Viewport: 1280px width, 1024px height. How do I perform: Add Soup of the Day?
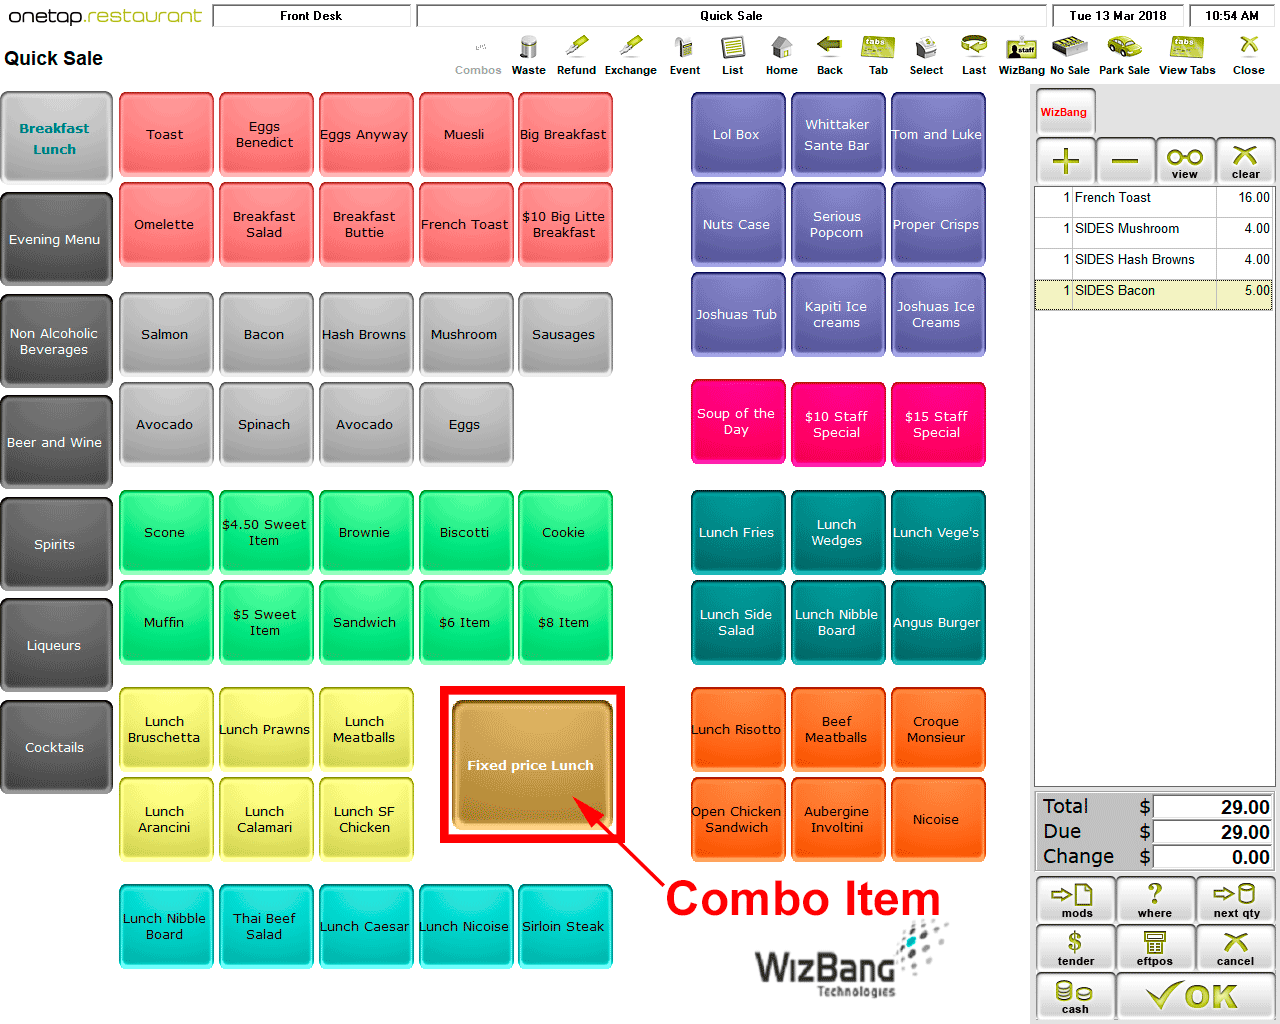click(x=737, y=422)
